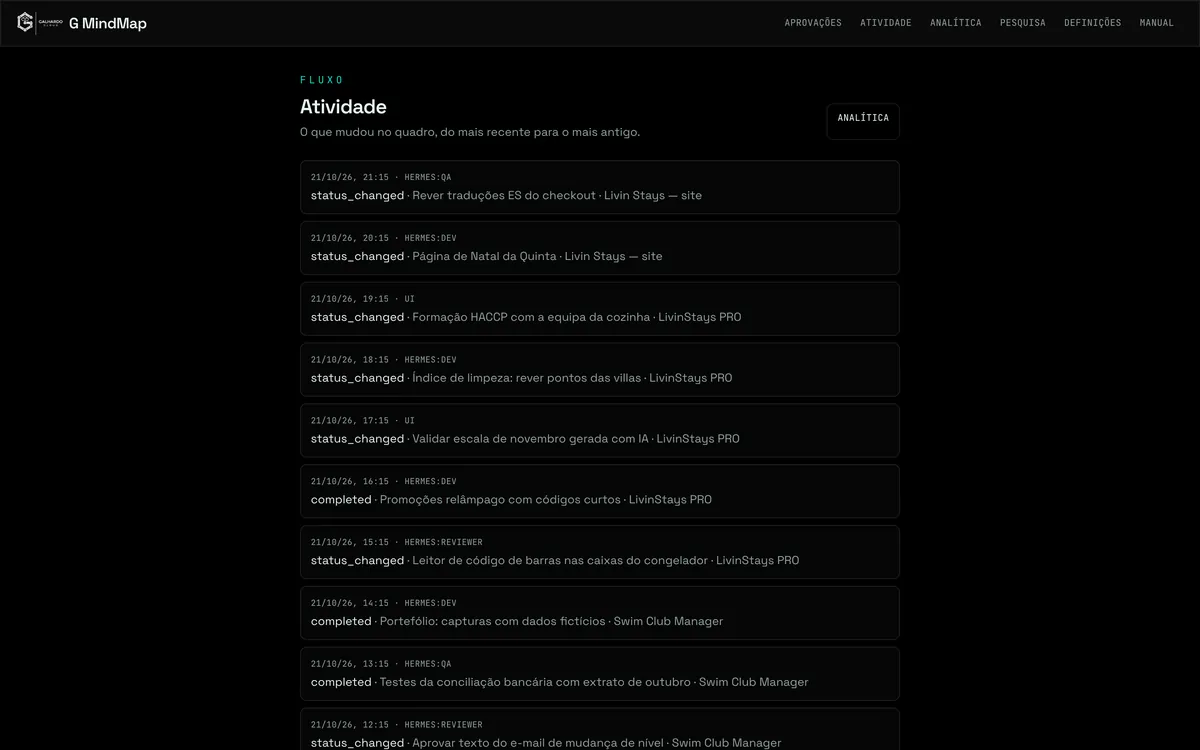Click the 15:15 HERMES:REVIEWER timestamp
This screenshot has height=750, width=1200.
coord(397,543)
